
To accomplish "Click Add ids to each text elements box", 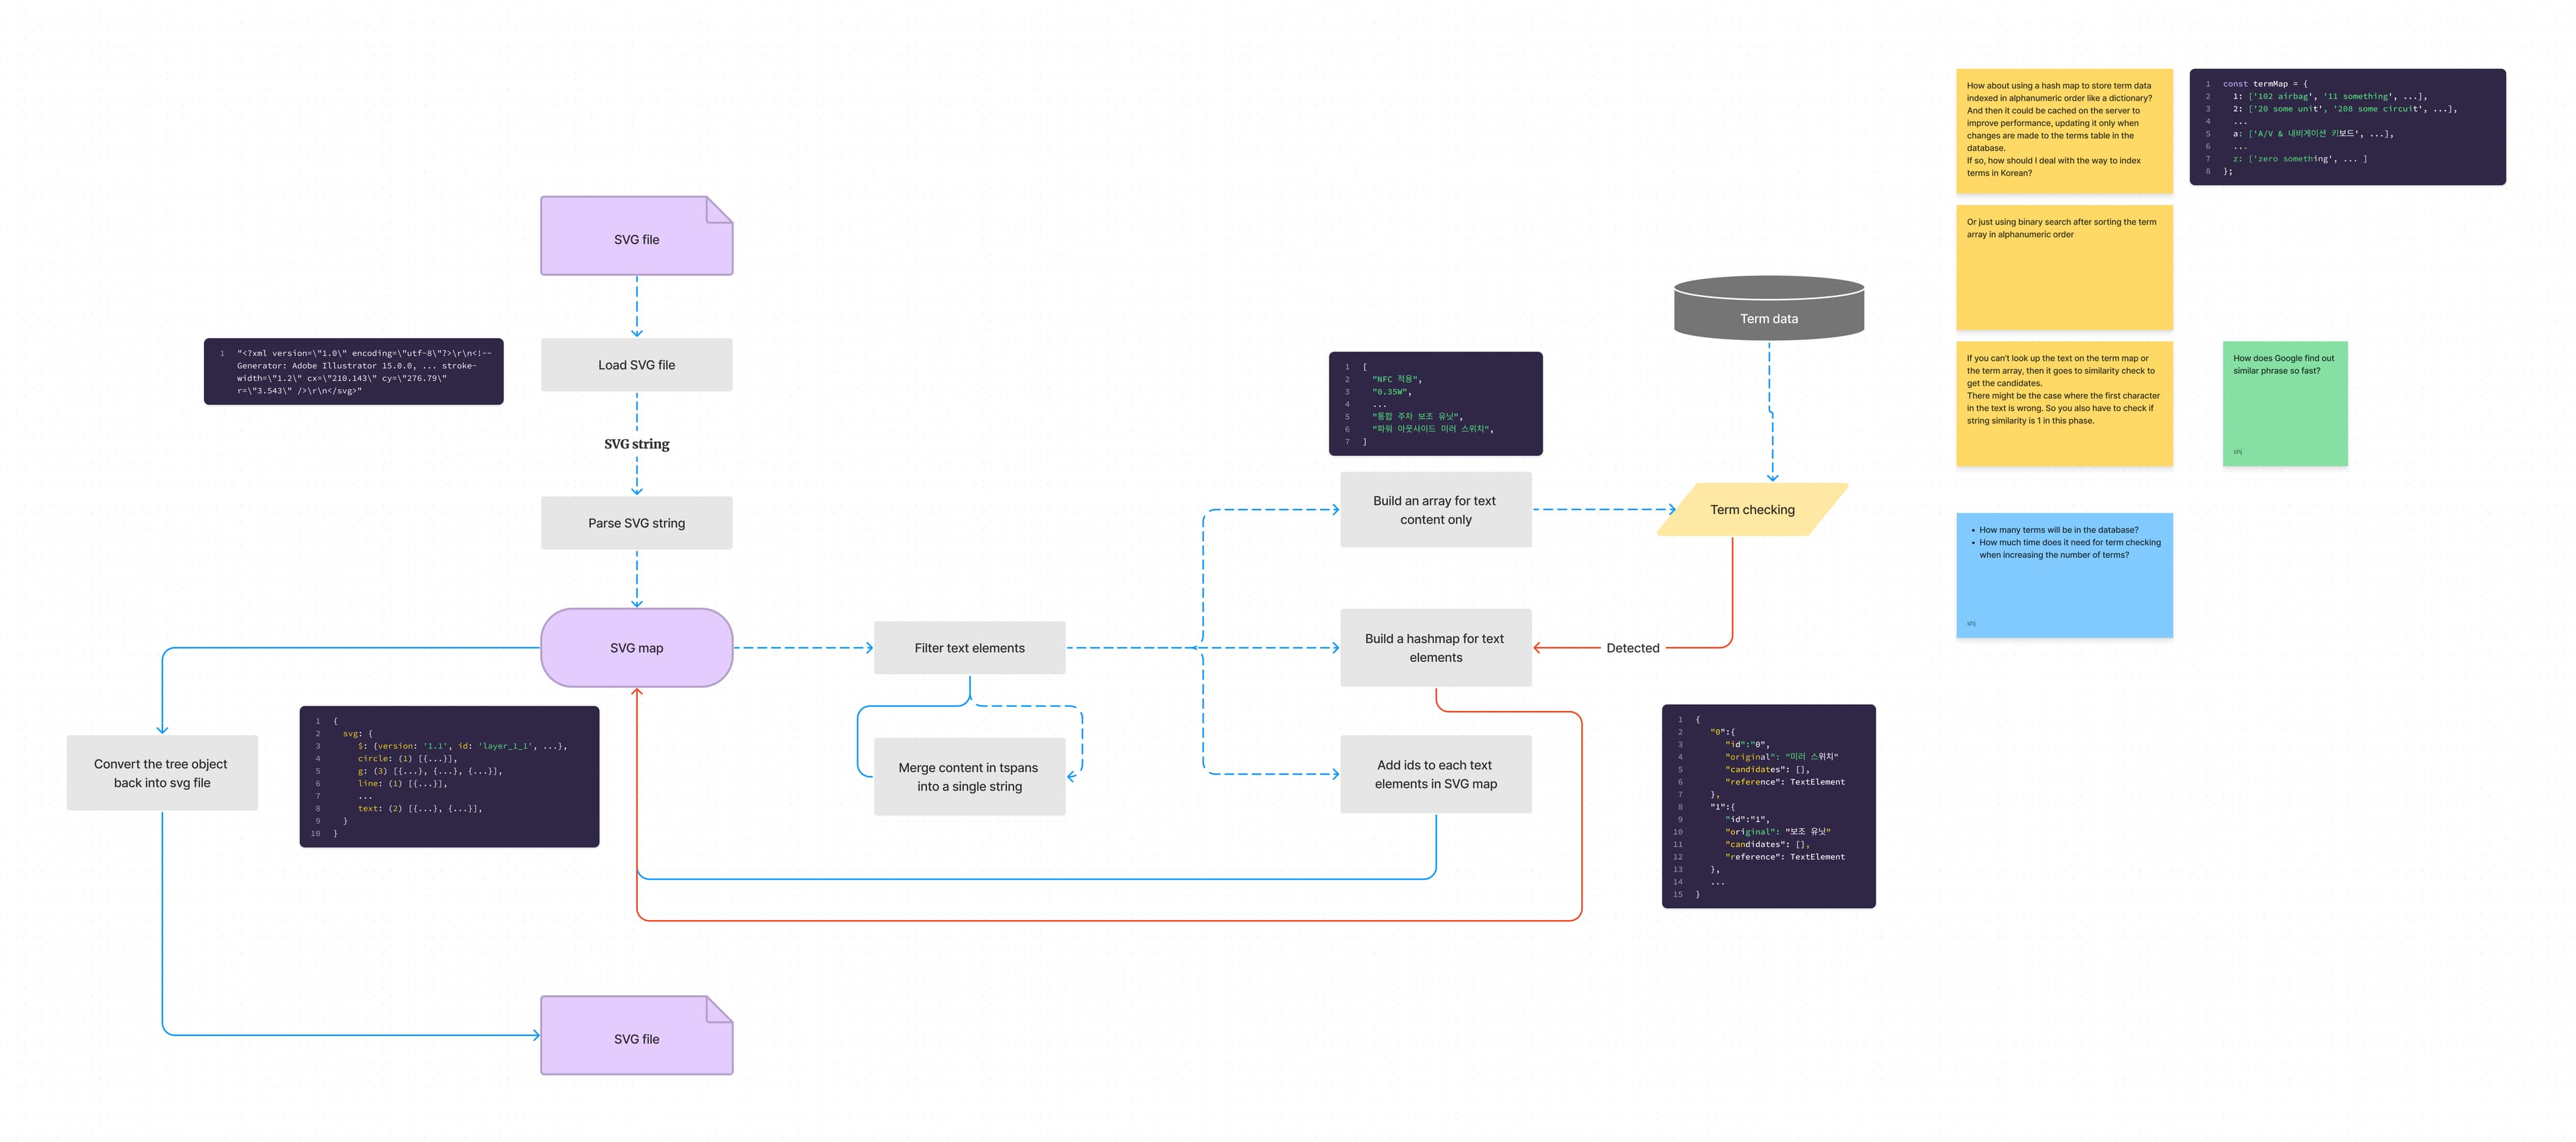I will 1435,774.
